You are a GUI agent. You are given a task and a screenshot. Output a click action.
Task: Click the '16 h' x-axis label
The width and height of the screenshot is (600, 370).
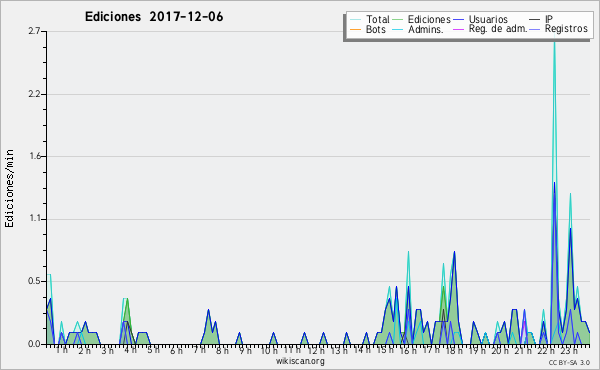click(x=408, y=350)
